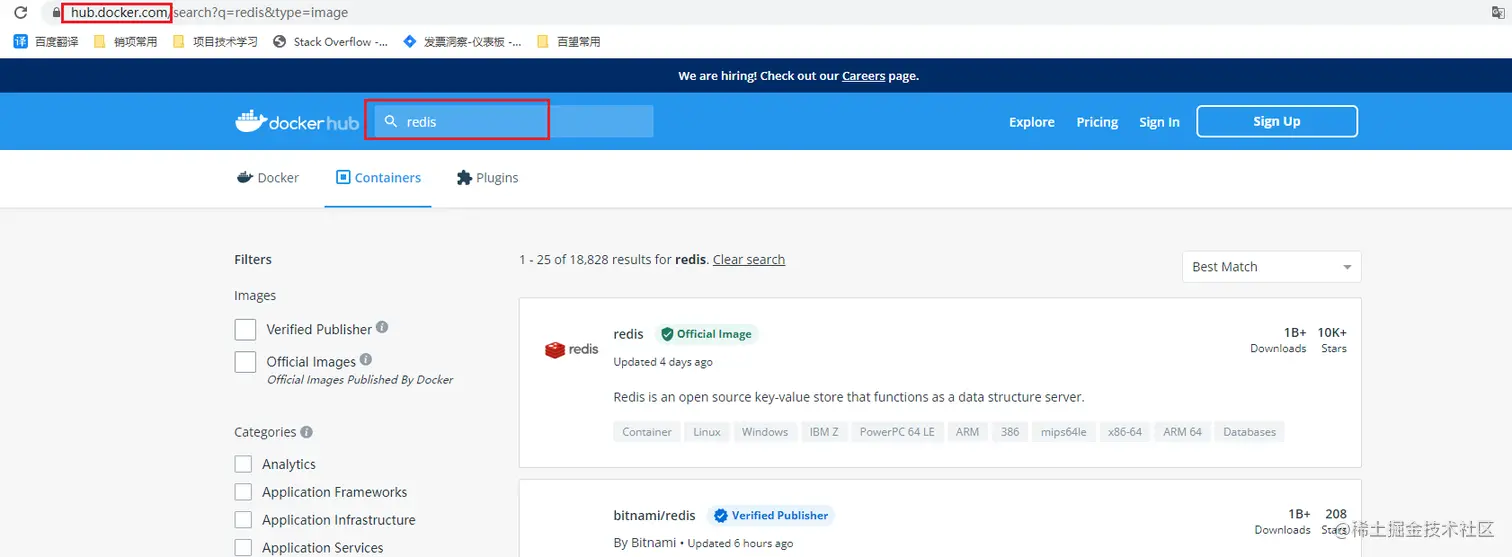Screen dimensions: 1512x557
Task: Click the Official Image badge
Action: point(707,334)
